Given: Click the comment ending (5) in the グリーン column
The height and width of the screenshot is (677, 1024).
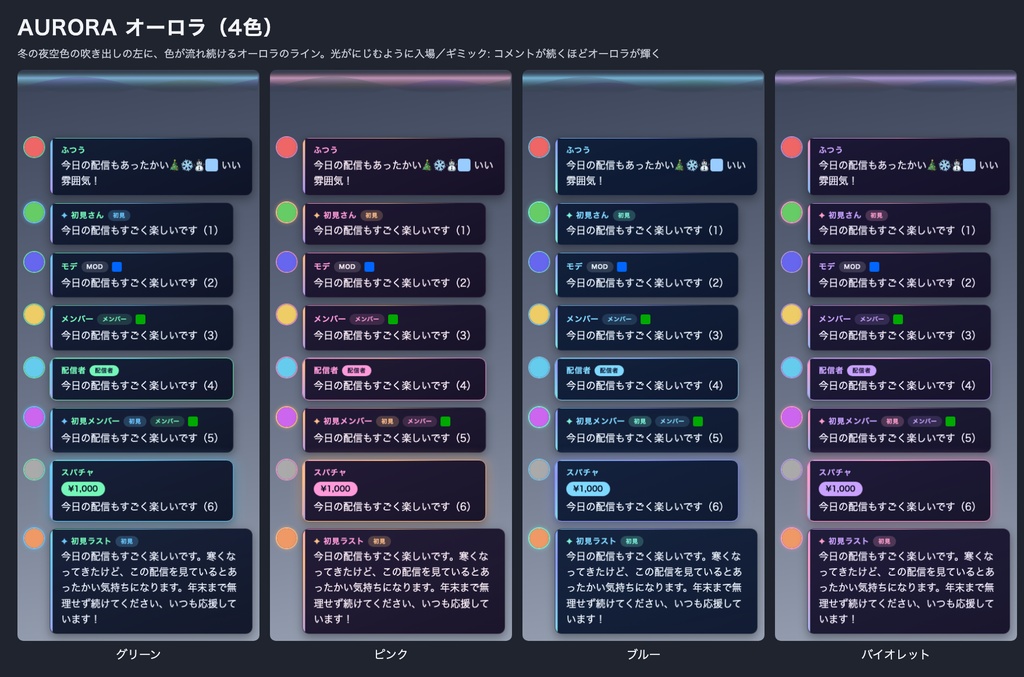Looking at the screenshot, I should click(x=139, y=437).
